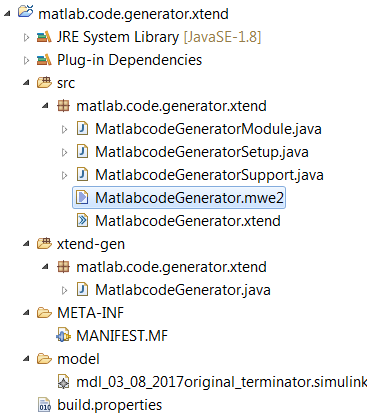
Task: Select package label under xtend-gen
Action: coord(171,267)
